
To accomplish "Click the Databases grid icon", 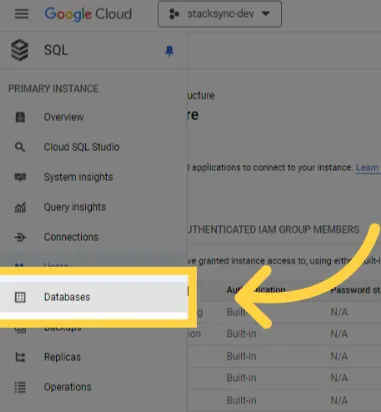I will [20, 297].
